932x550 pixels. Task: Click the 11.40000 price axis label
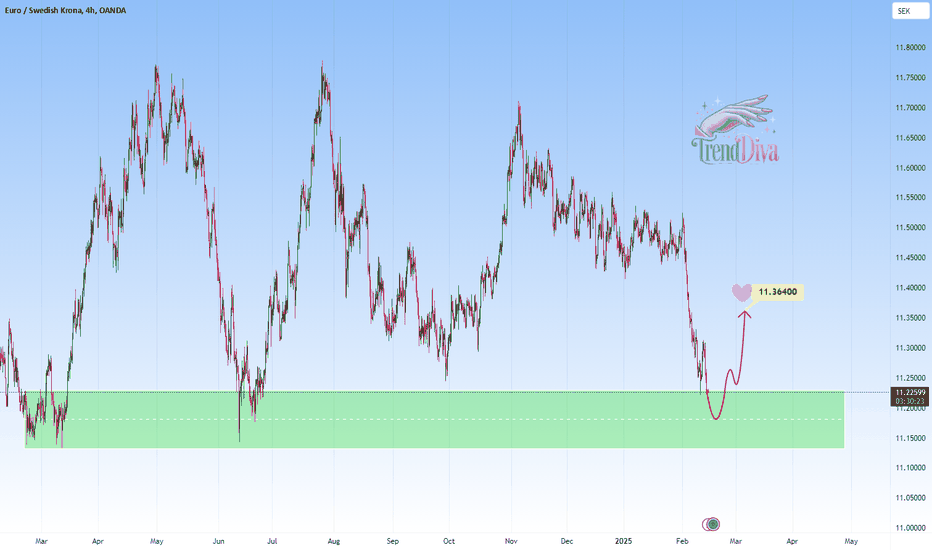(911, 288)
